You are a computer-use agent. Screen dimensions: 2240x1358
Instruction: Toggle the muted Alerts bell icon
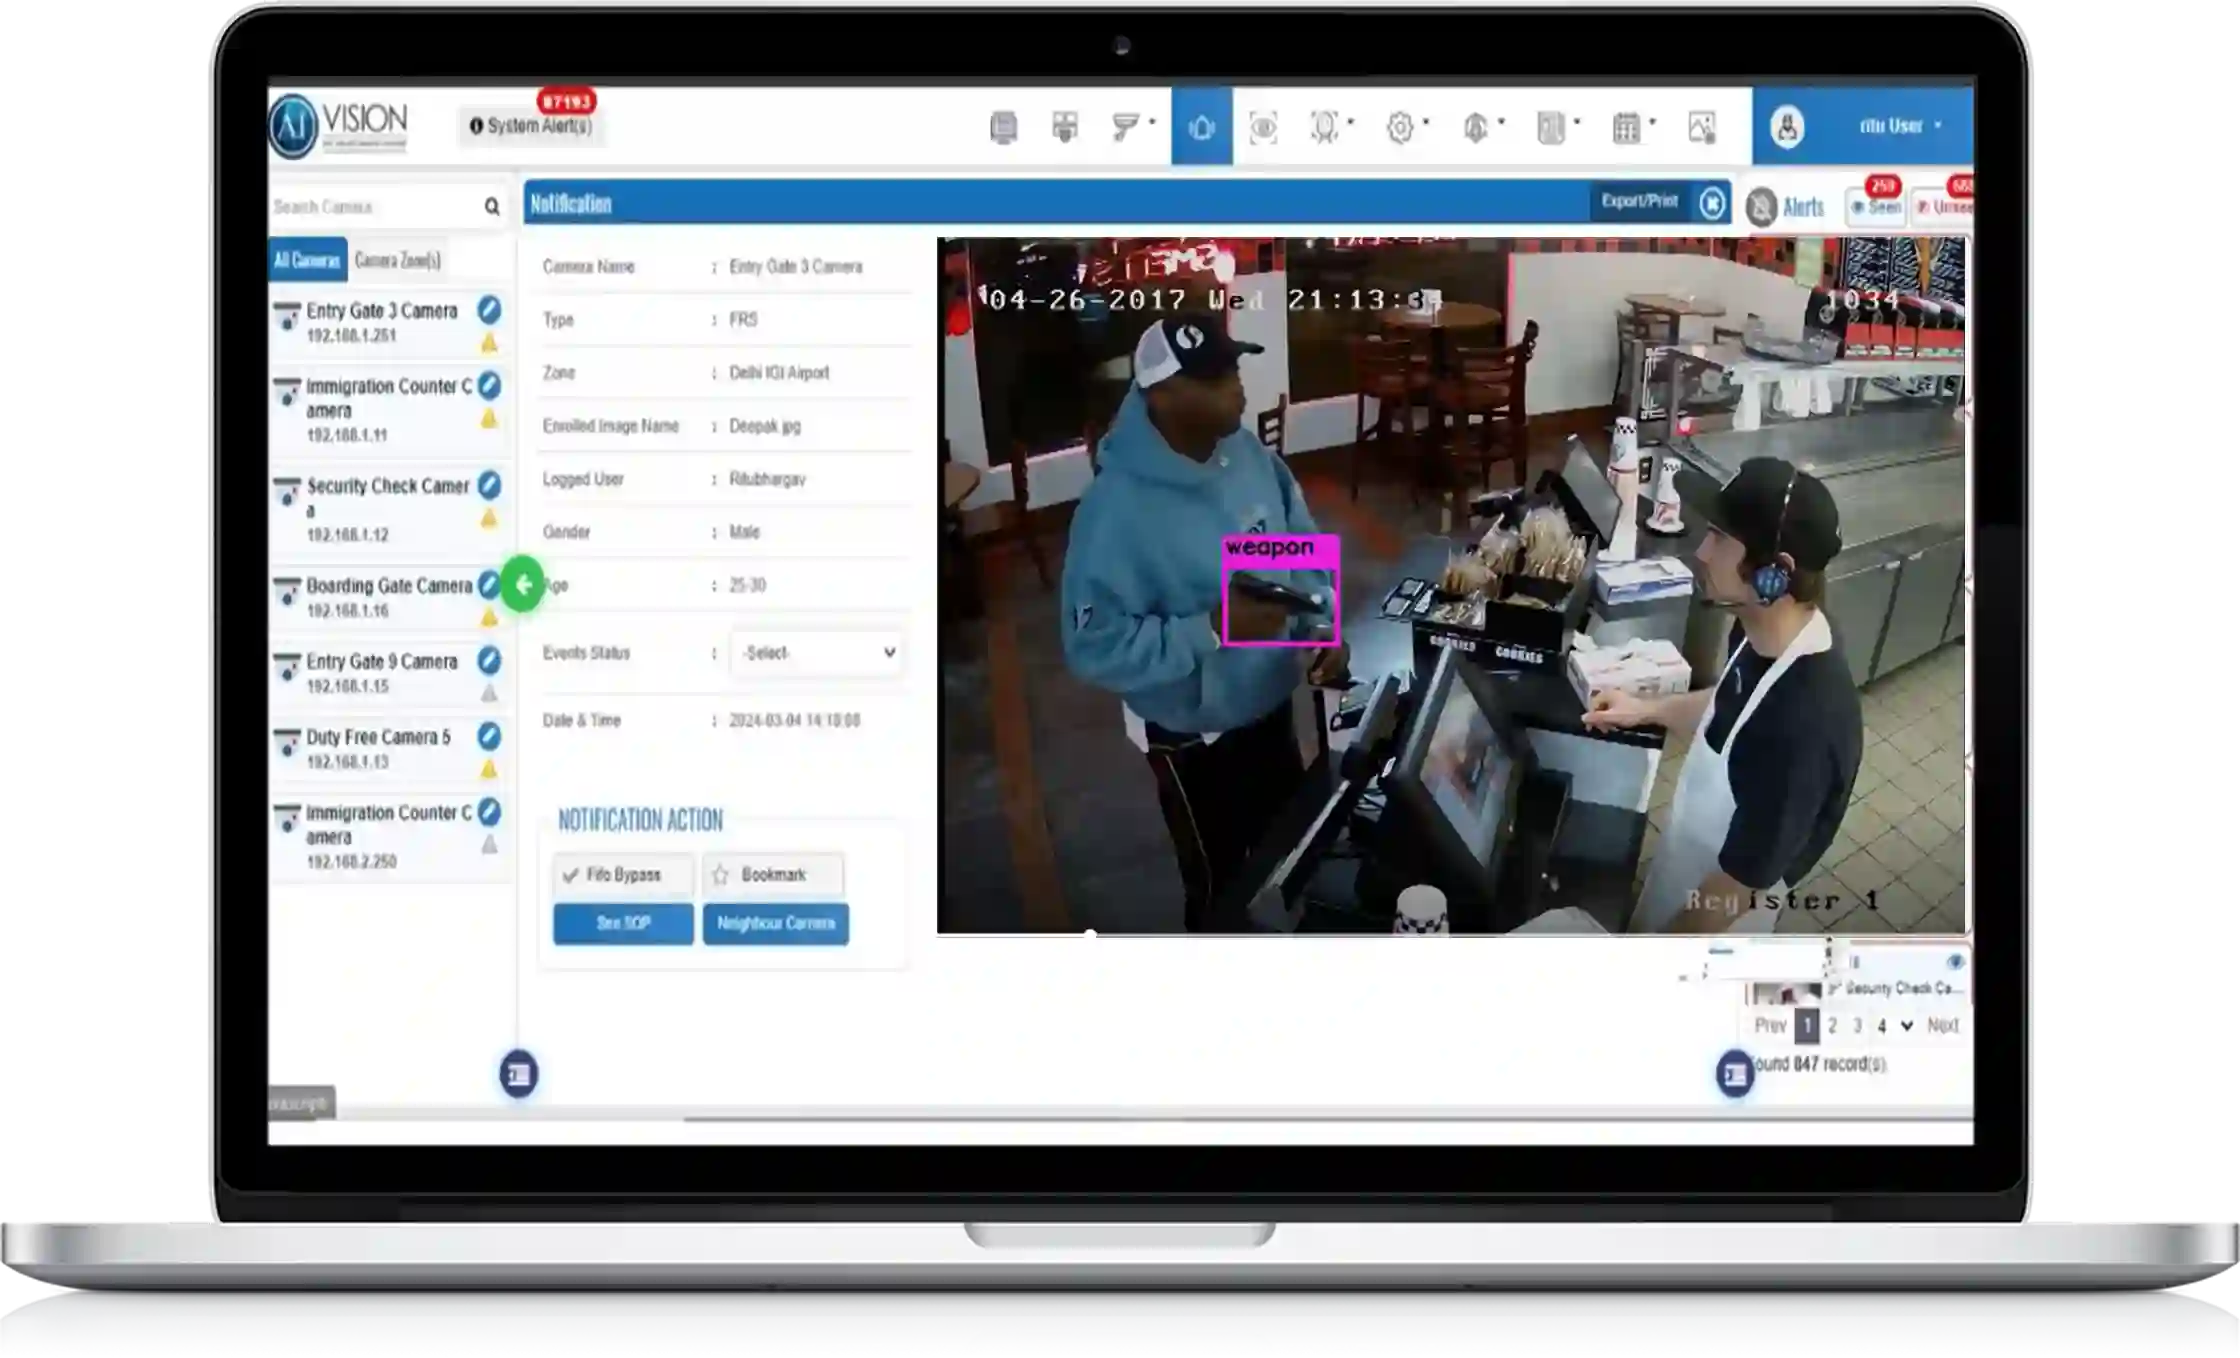coord(1762,207)
